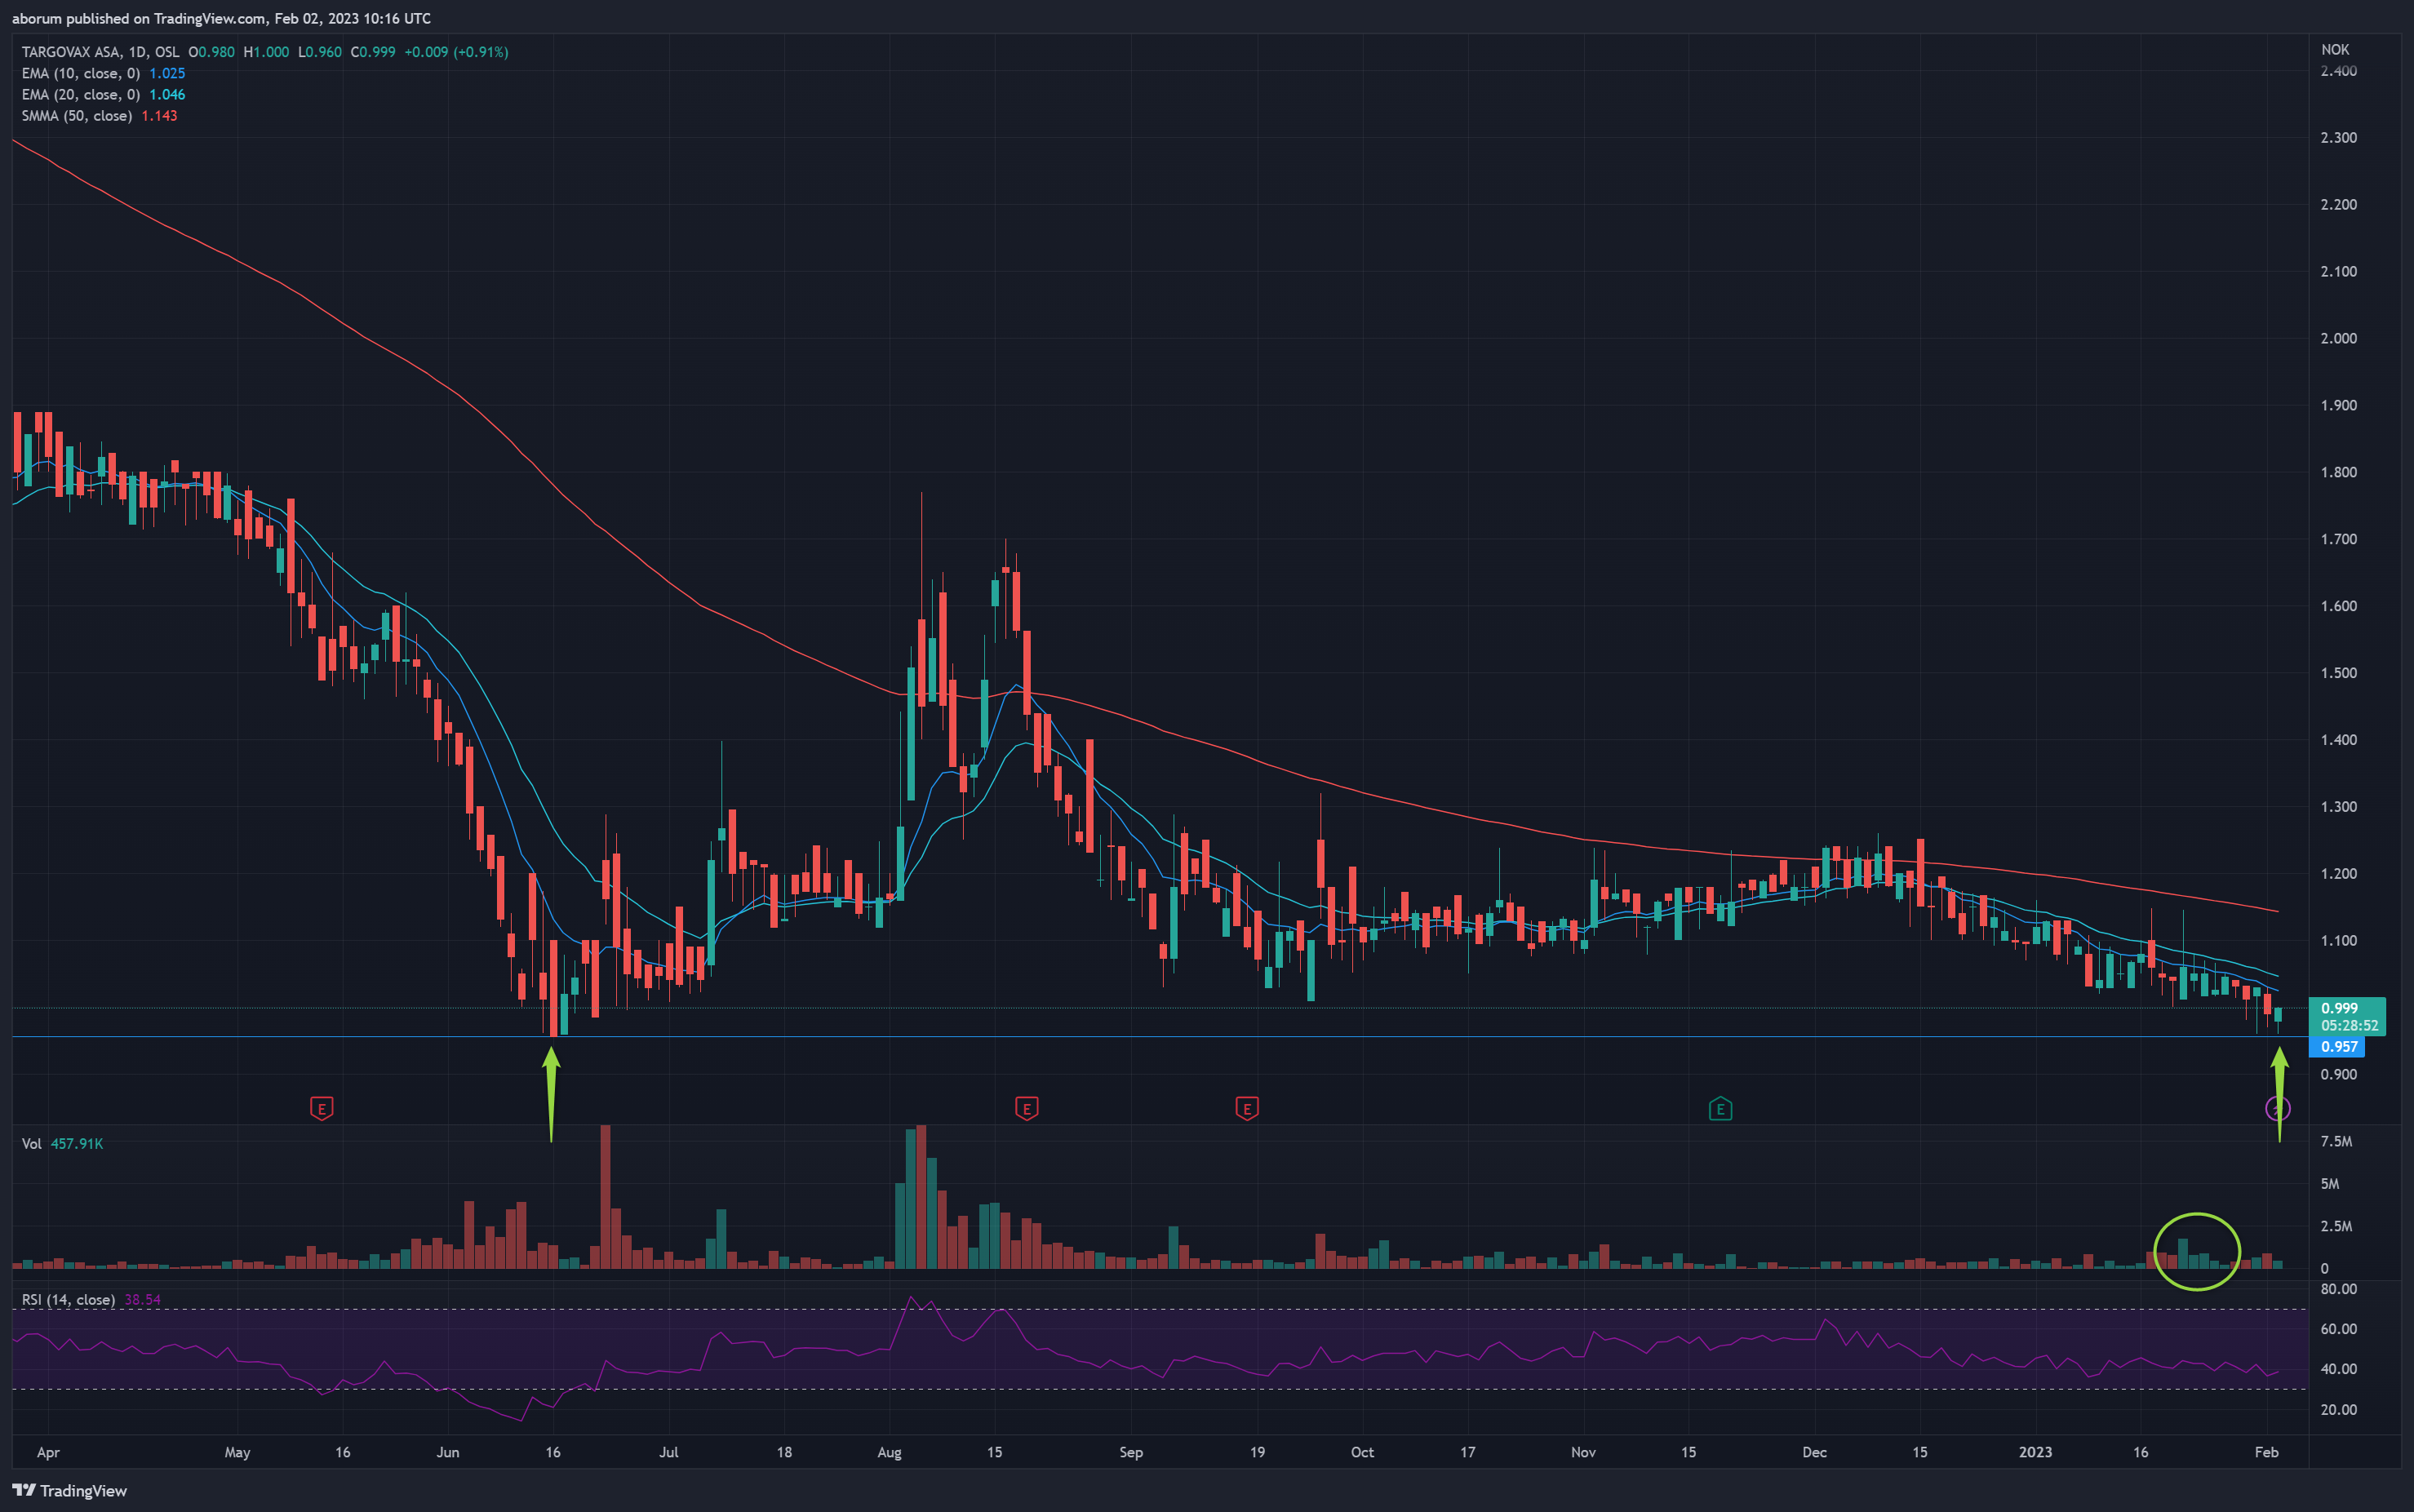Click the Vol indicator legend

(32, 1143)
